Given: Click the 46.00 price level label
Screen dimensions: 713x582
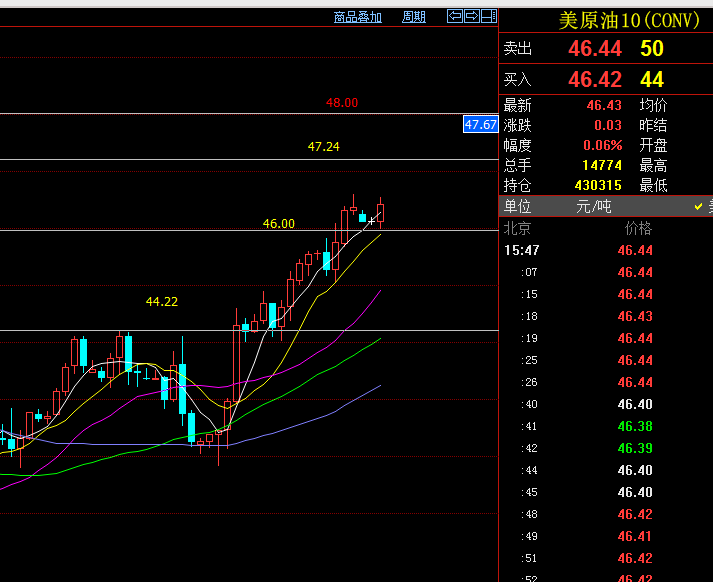Looking at the screenshot, I should pyautogui.click(x=278, y=224).
